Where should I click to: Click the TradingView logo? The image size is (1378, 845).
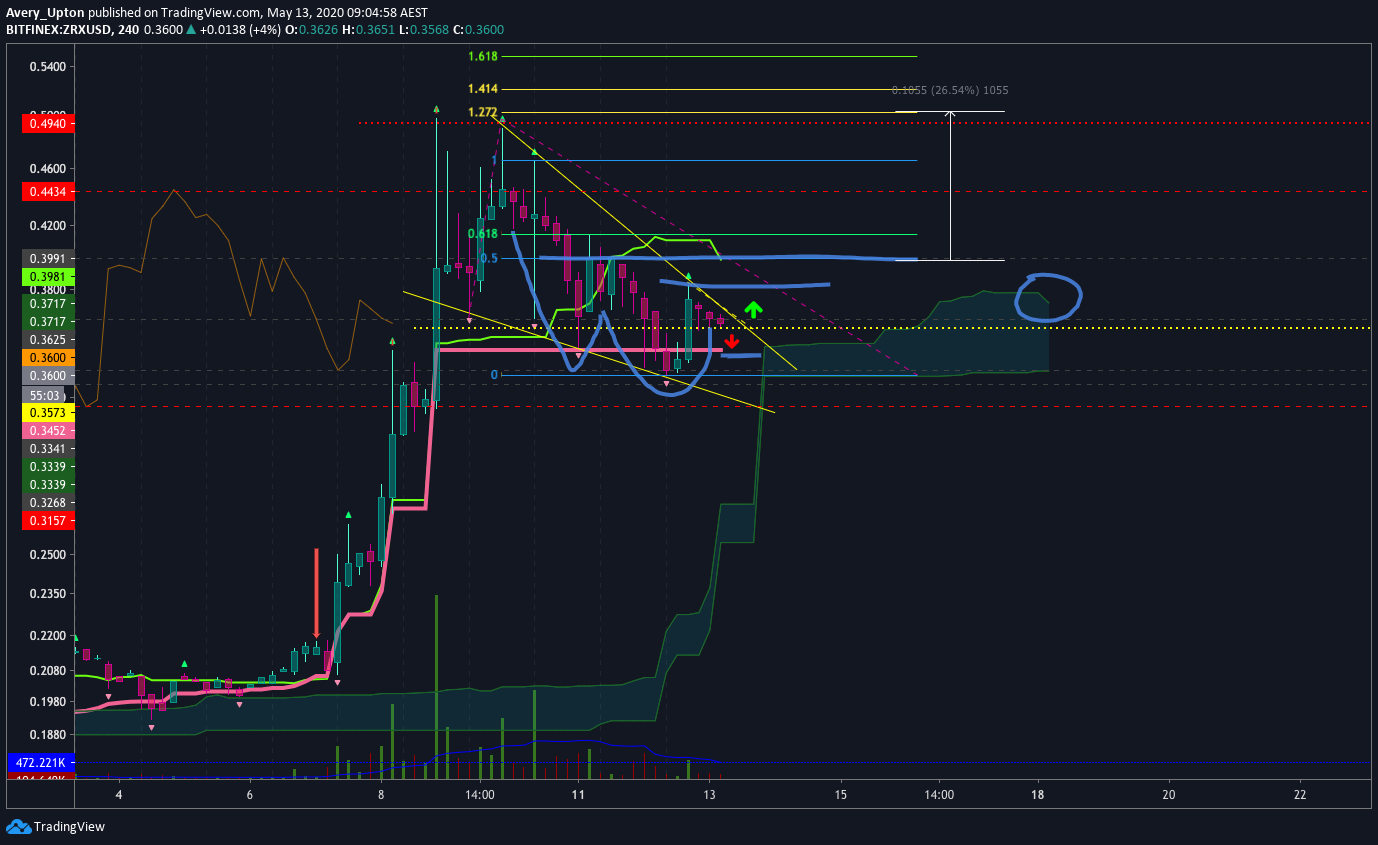[x=55, y=827]
